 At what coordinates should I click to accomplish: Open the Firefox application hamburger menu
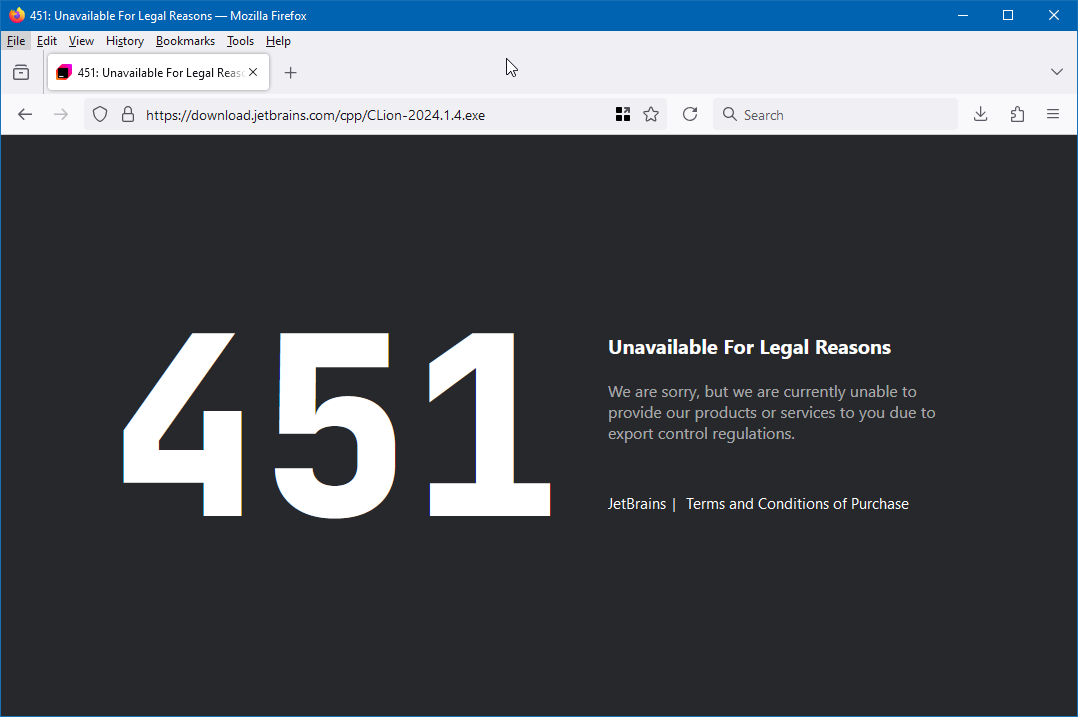tap(1053, 114)
